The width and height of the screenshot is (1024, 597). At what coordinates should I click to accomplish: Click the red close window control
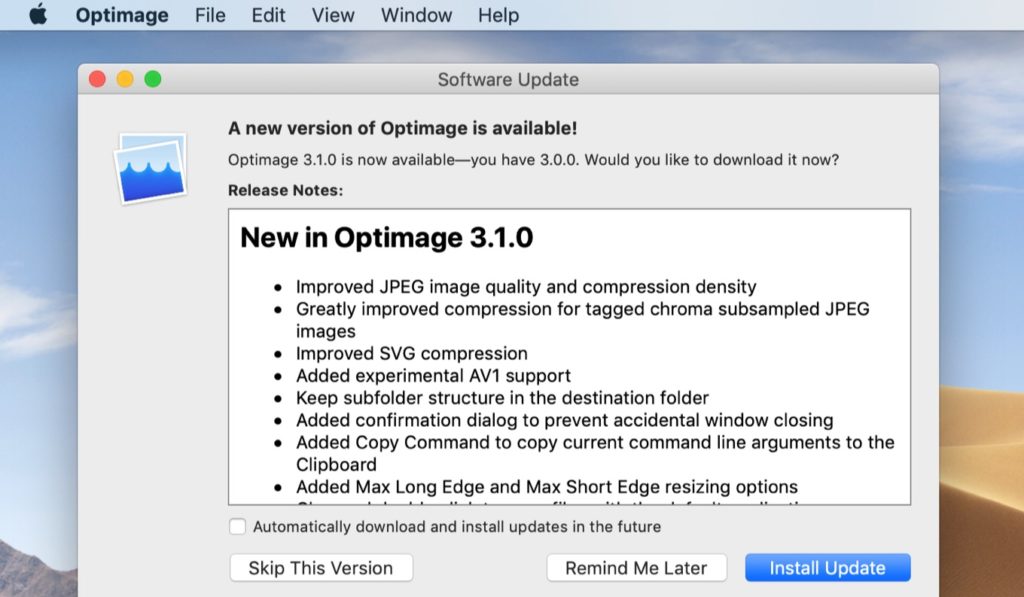(x=96, y=77)
